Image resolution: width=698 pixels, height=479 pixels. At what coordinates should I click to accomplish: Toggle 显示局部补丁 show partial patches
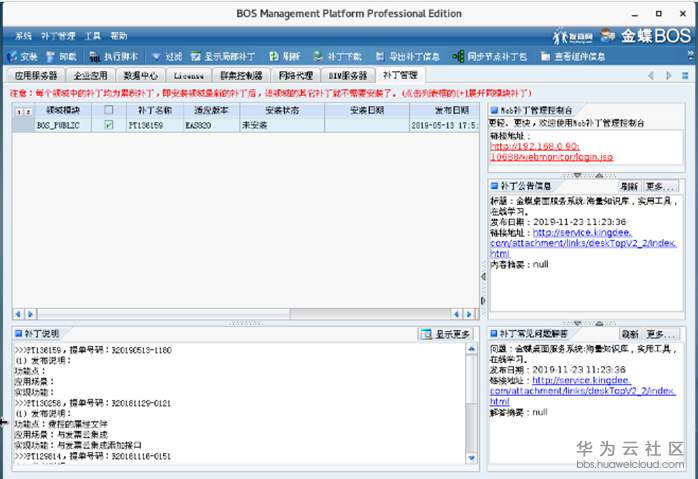click(196, 57)
